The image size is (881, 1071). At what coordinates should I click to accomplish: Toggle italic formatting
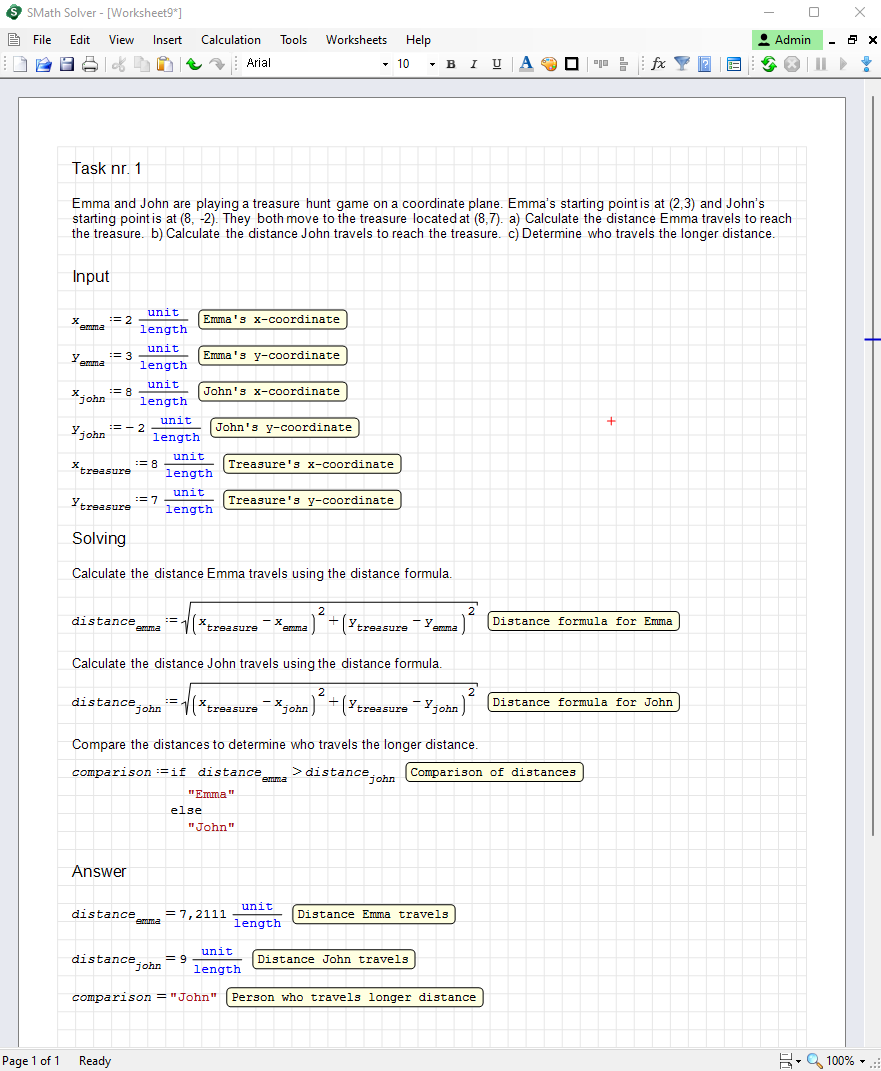(x=474, y=64)
